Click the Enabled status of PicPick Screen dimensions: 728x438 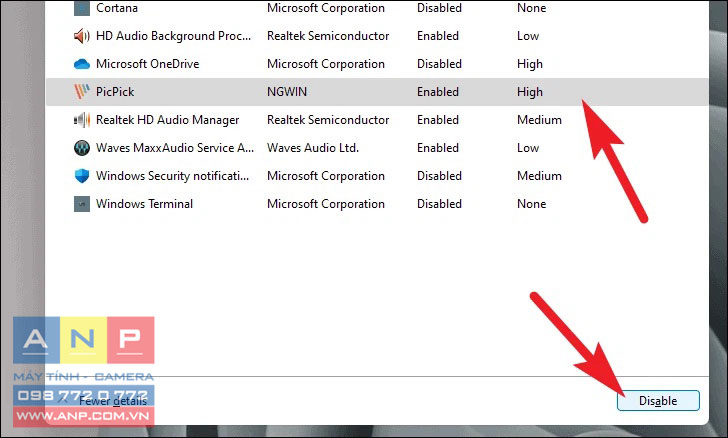click(x=438, y=92)
